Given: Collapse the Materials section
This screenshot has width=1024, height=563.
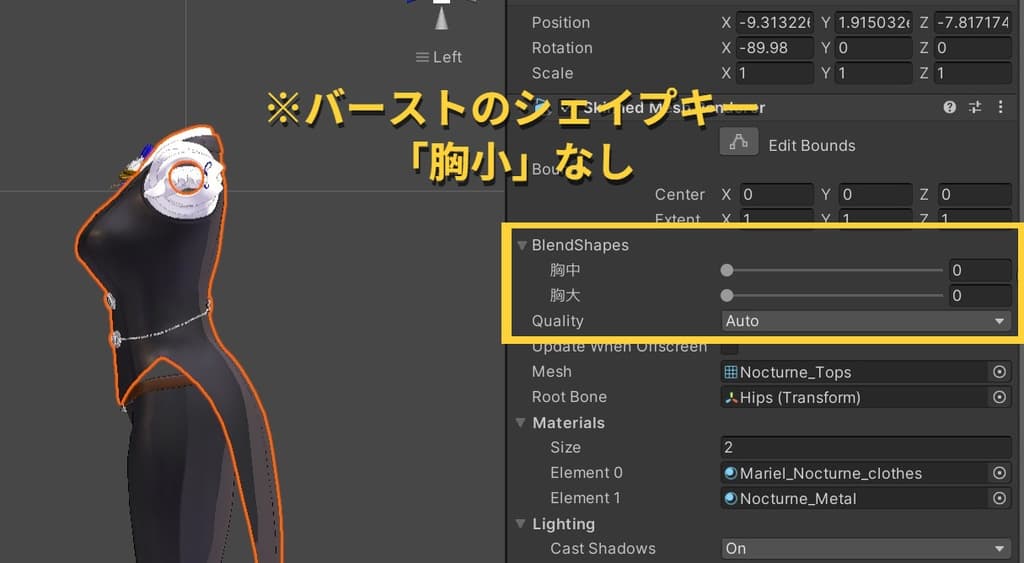Looking at the screenshot, I should tap(520, 423).
